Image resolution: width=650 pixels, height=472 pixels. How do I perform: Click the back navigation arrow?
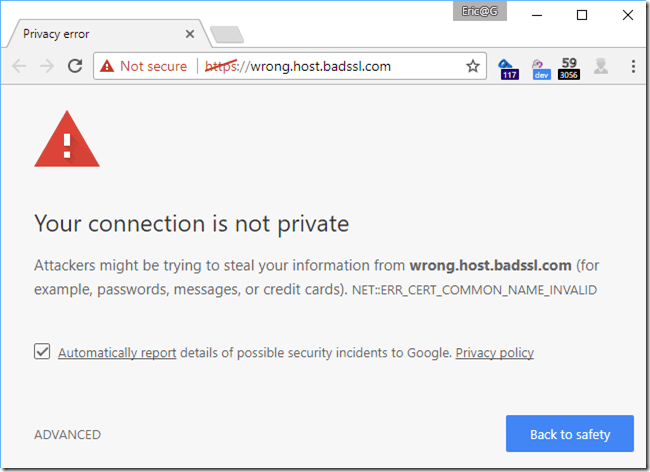(19, 66)
